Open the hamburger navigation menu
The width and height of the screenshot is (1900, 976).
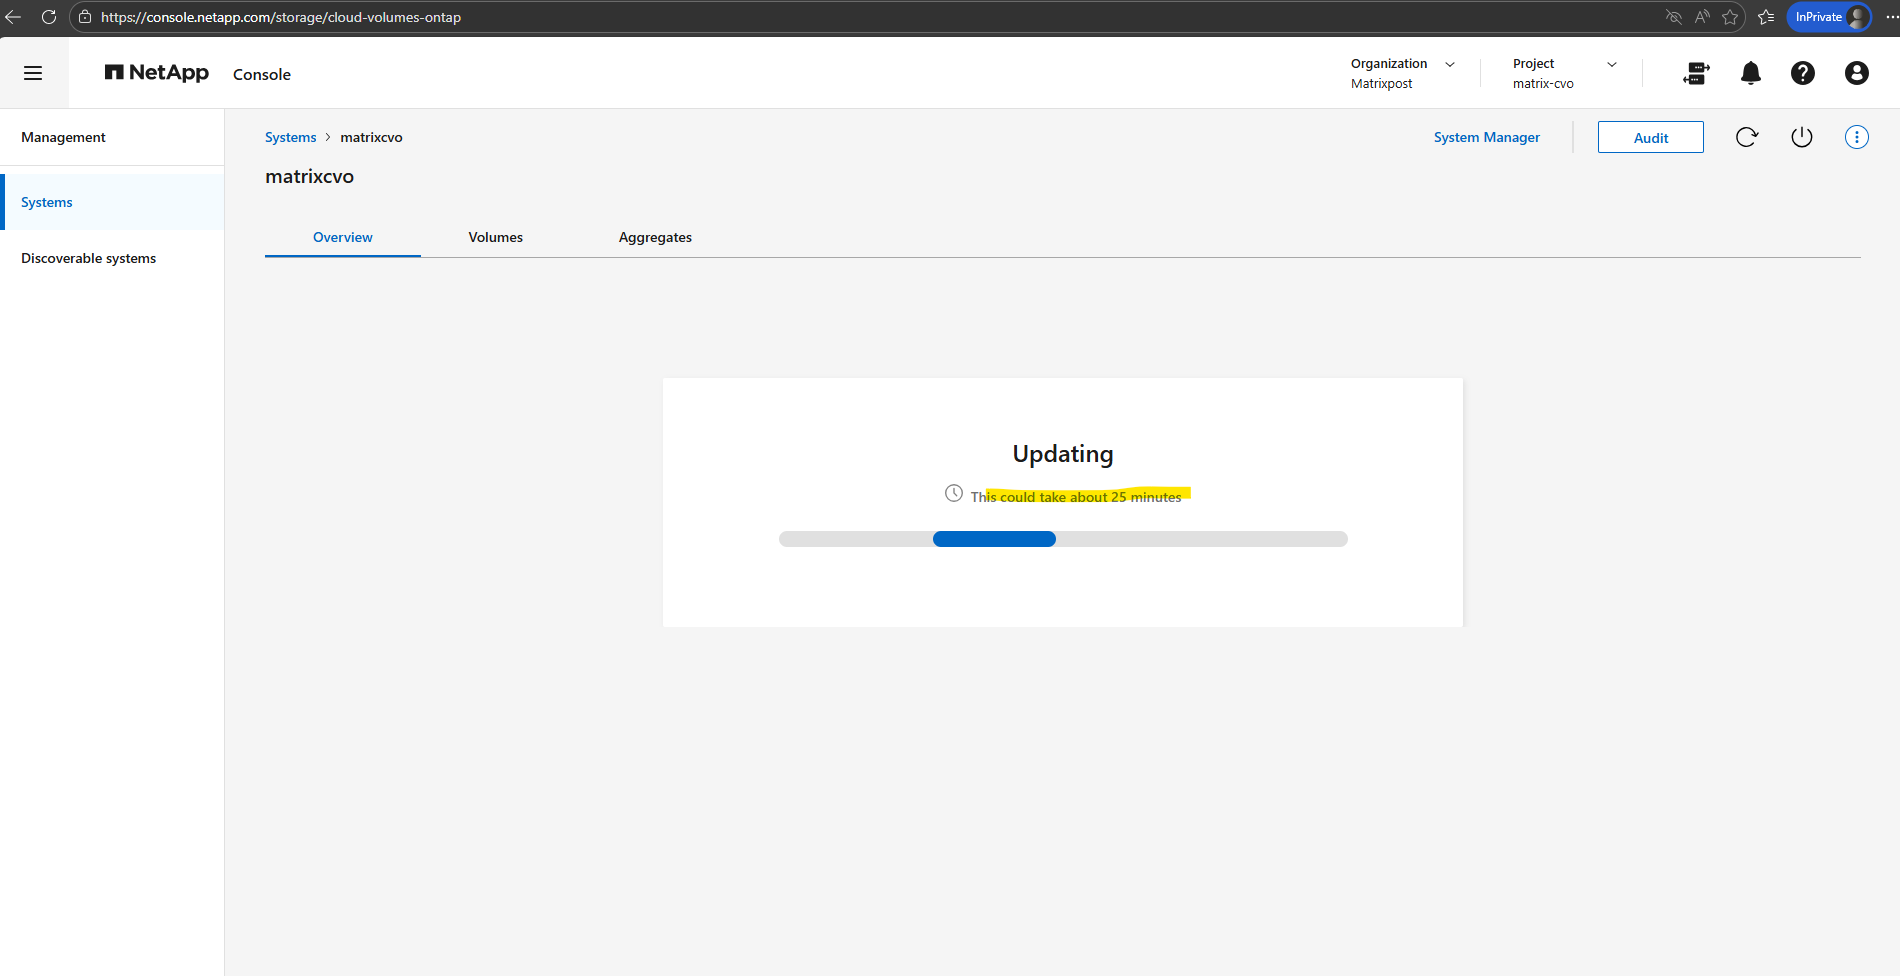pos(33,73)
